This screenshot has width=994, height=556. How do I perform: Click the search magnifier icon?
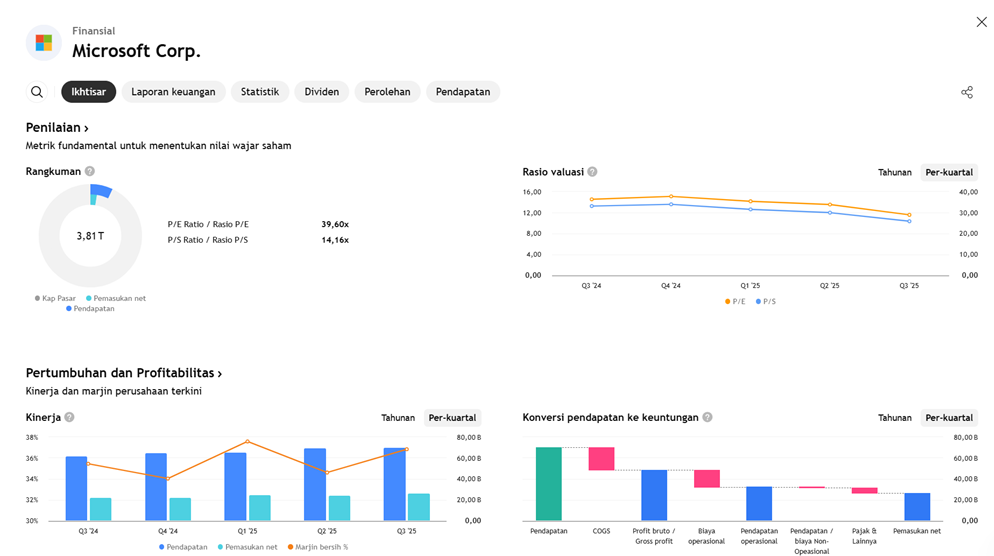[x=37, y=92]
